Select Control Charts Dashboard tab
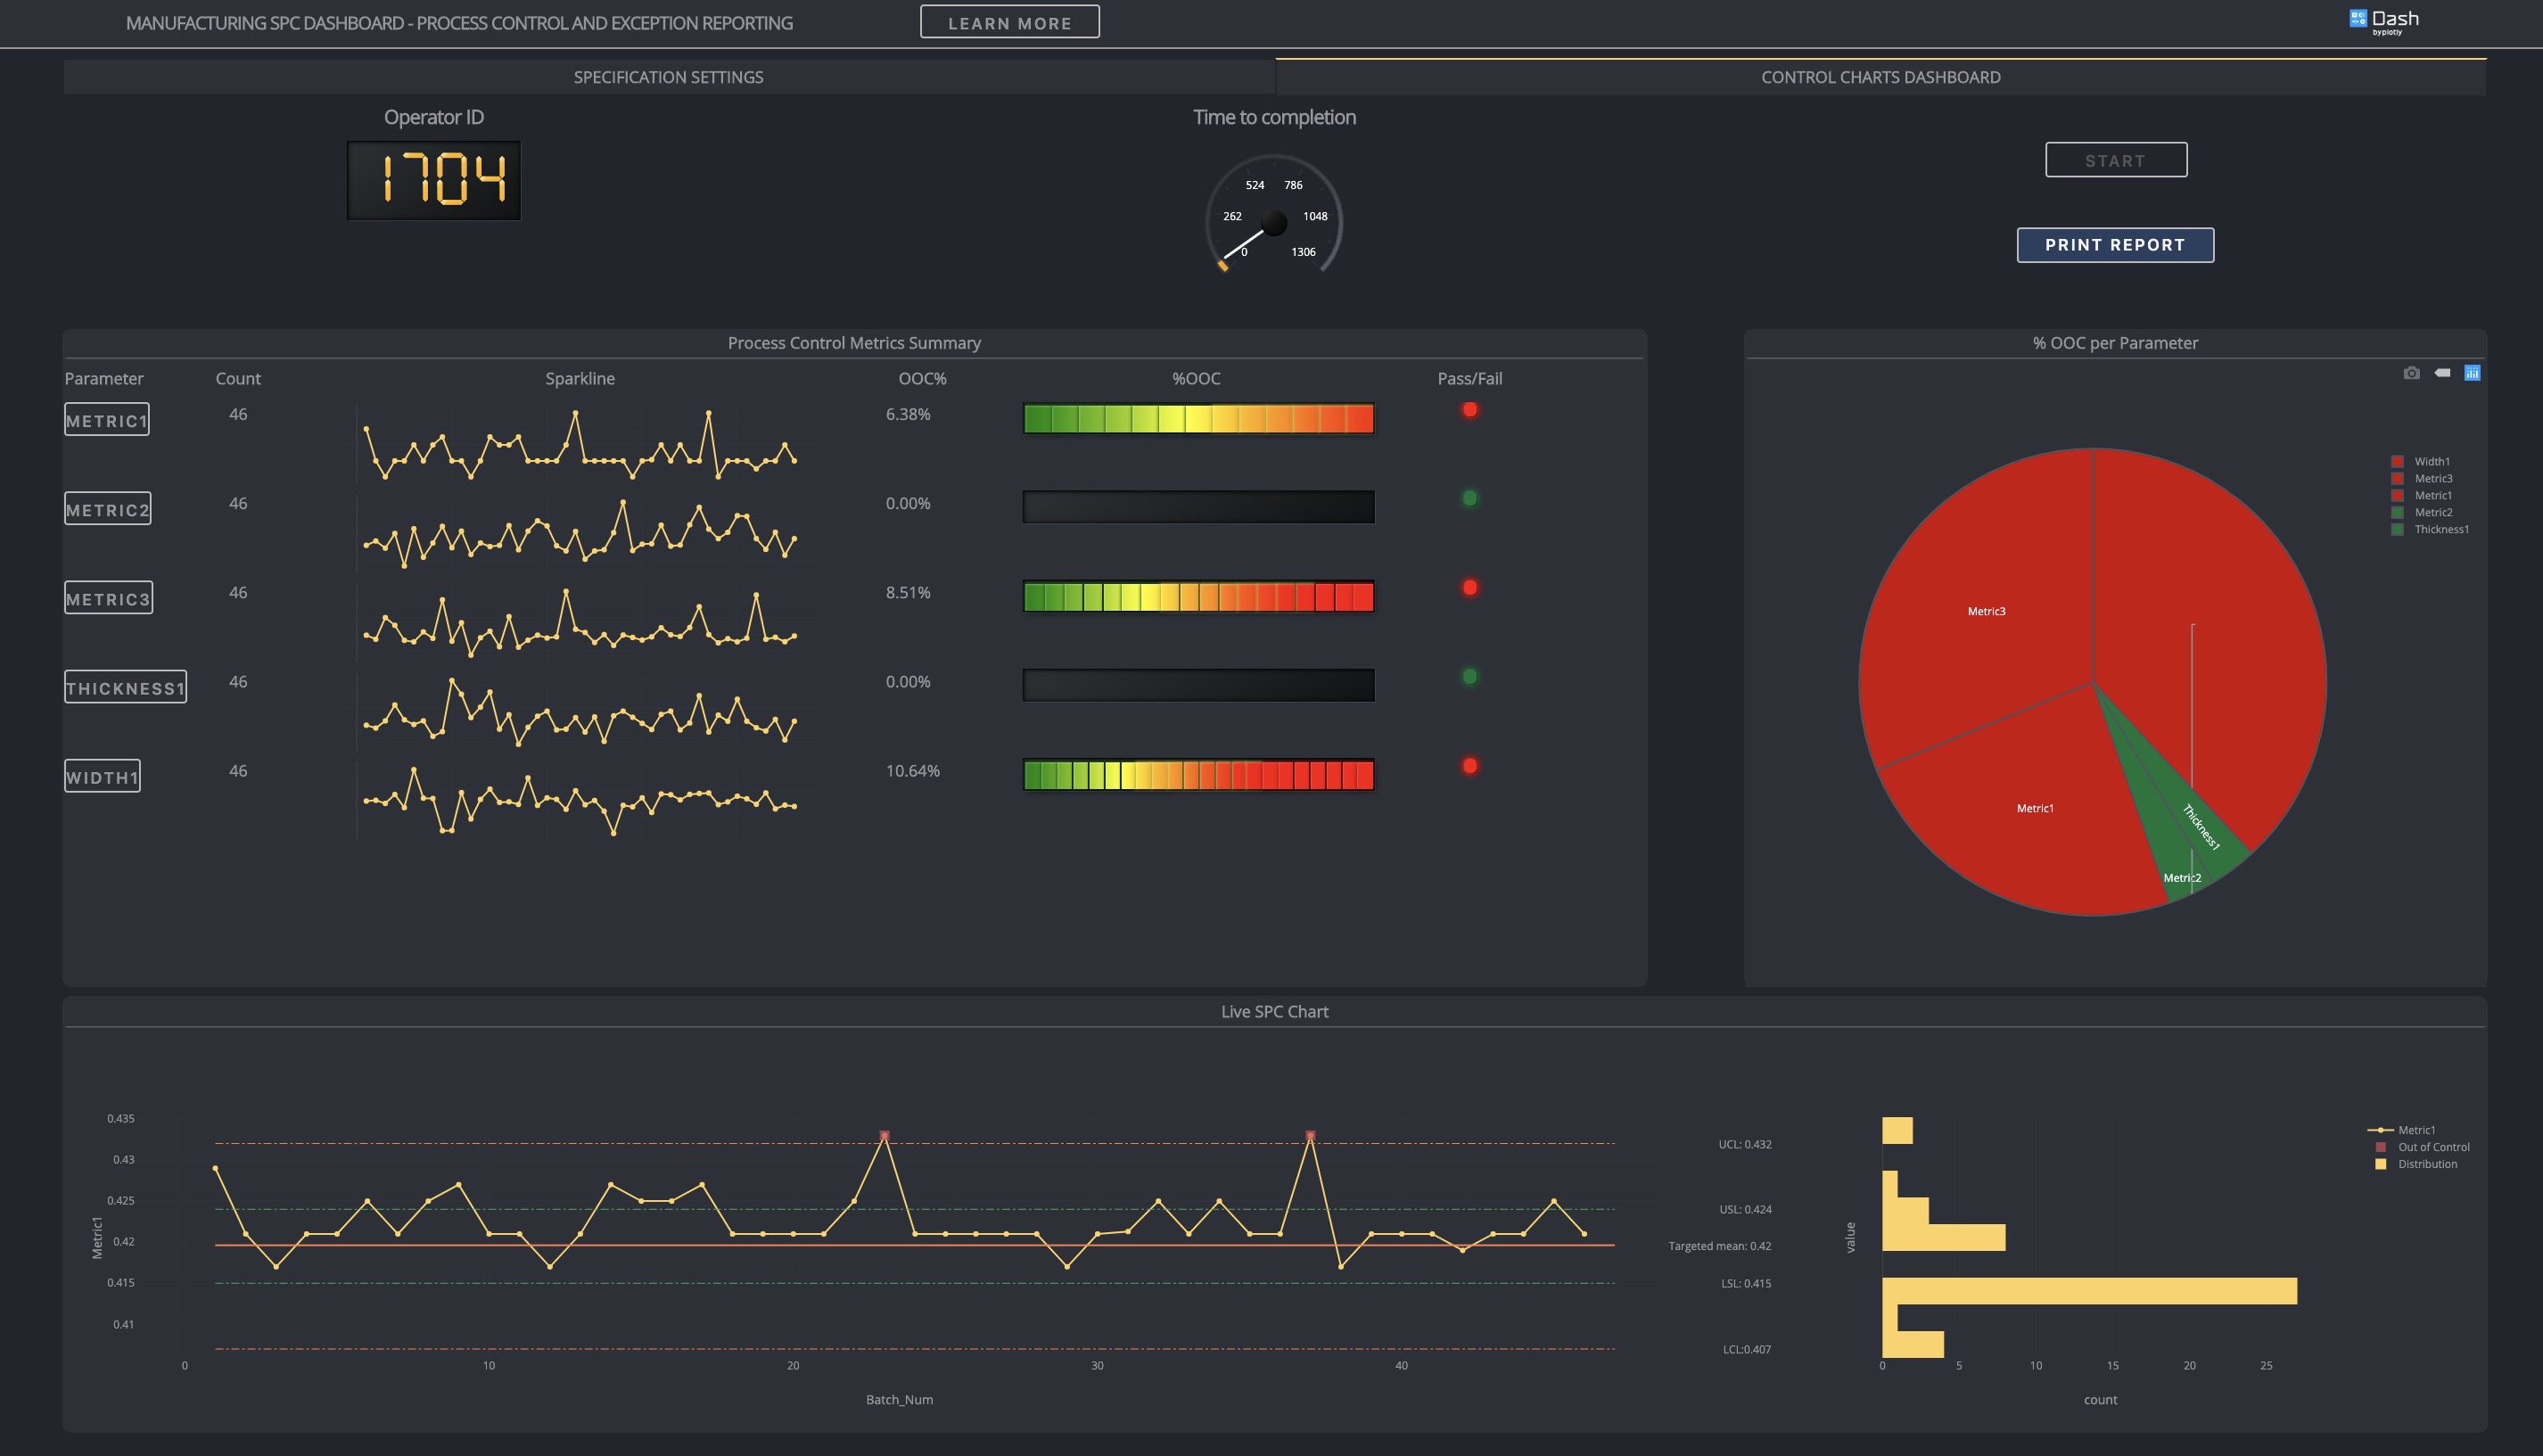2543x1456 pixels. 1880,77
